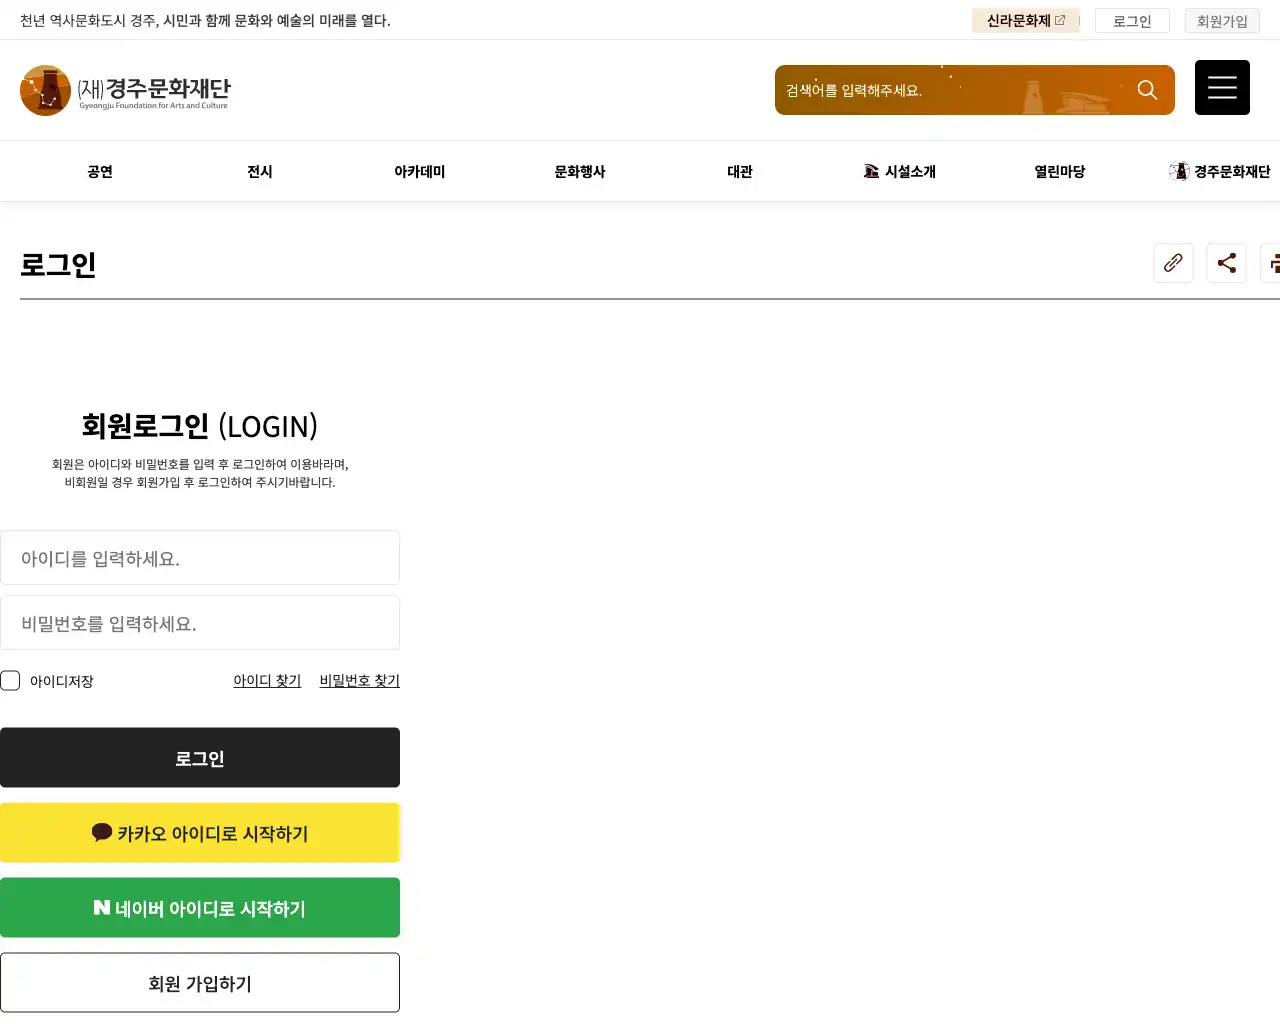Click the share icon

(x=1226, y=263)
